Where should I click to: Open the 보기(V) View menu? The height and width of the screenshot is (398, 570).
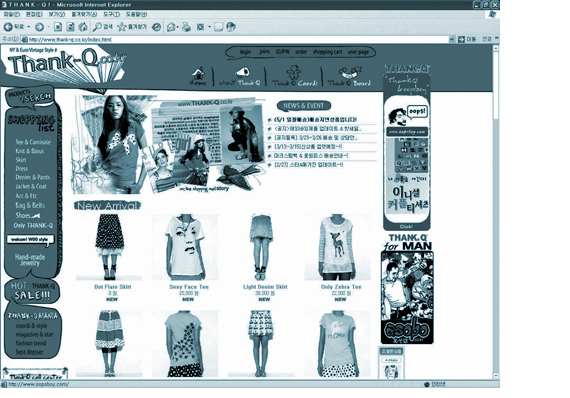57,14
